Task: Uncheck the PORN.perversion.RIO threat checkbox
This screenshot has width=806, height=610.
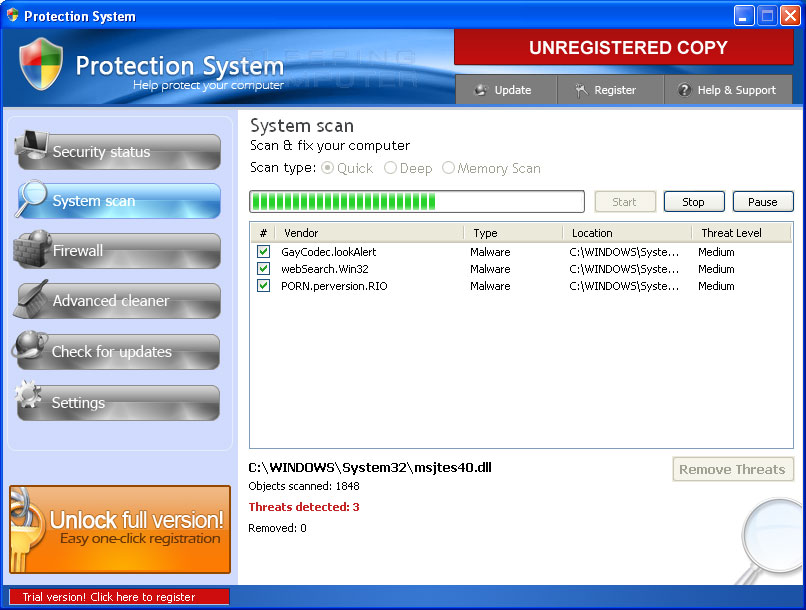Action: coord(263,286)
